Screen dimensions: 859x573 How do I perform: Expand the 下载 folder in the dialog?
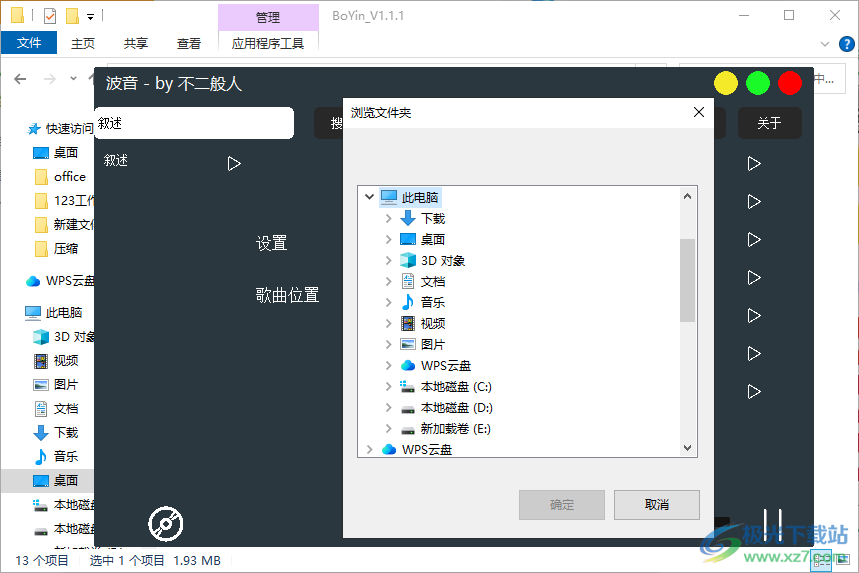tap(388, 219)
